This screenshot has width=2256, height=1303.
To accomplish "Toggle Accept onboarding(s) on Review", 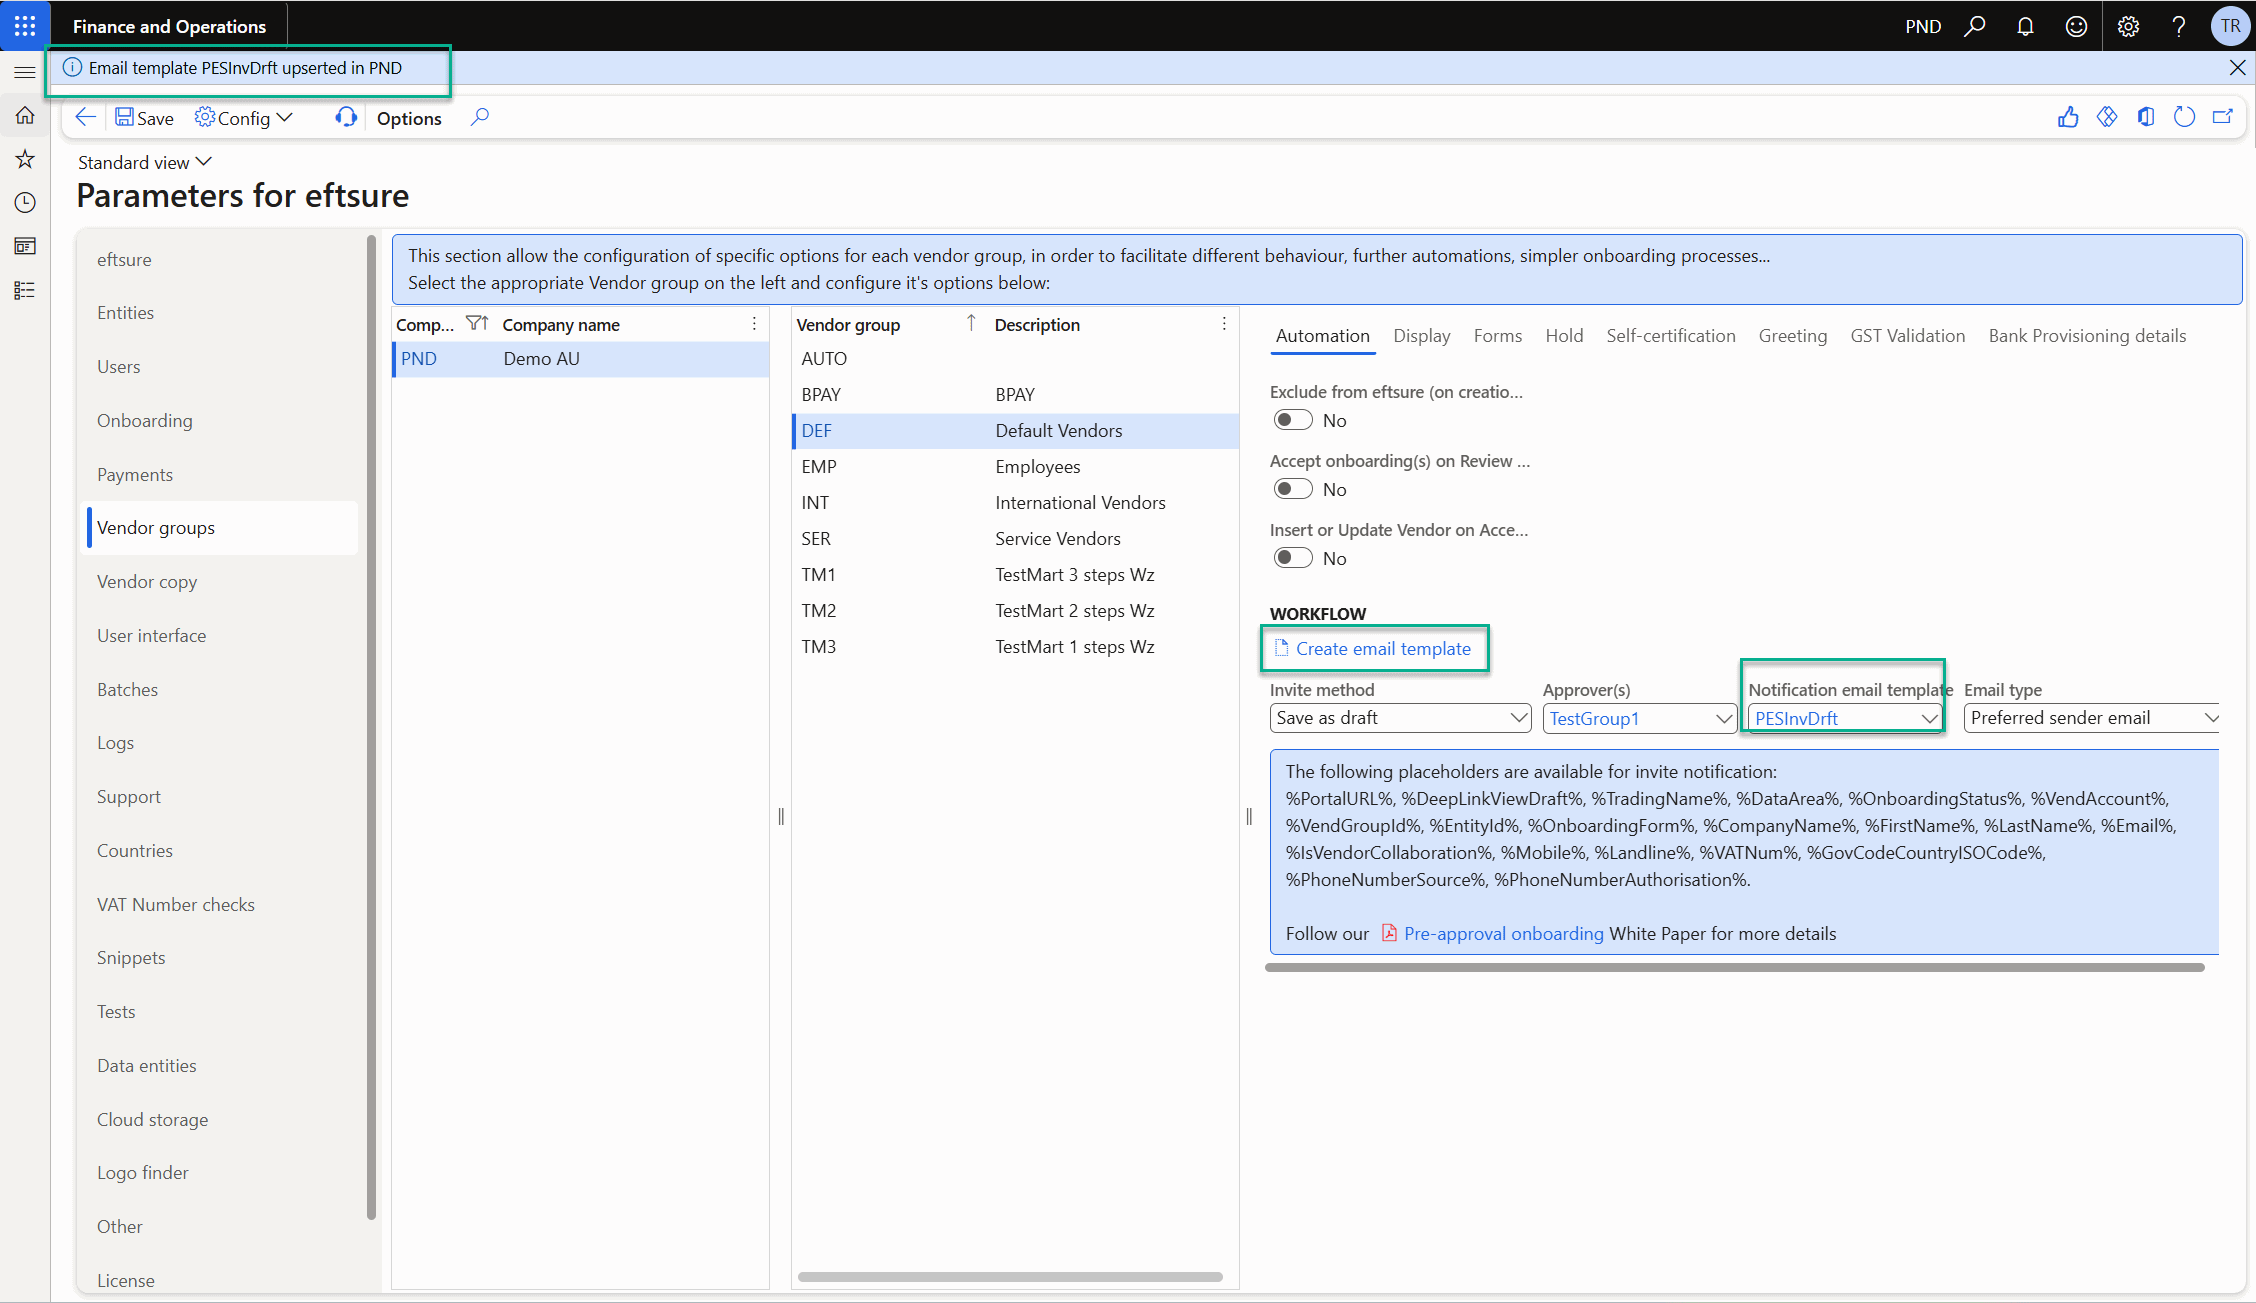I will pyautogui.click(x=1293, y=490).
